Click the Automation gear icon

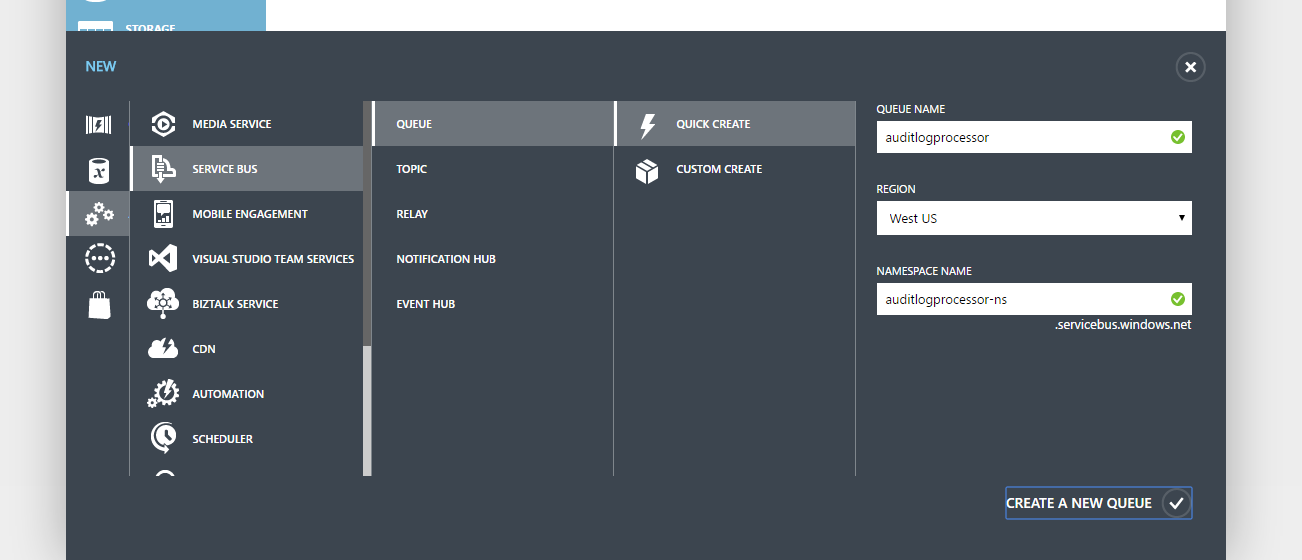click(x=162, y=394)
